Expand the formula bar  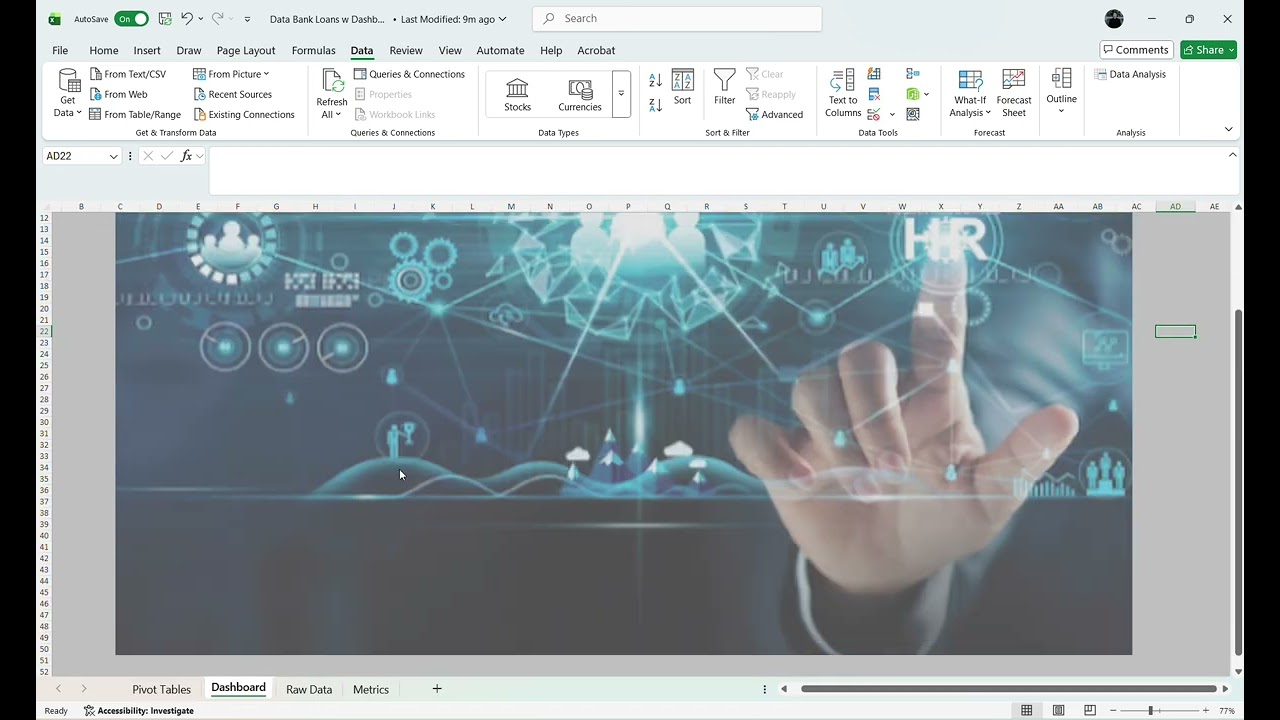(x=1232, y=155)
